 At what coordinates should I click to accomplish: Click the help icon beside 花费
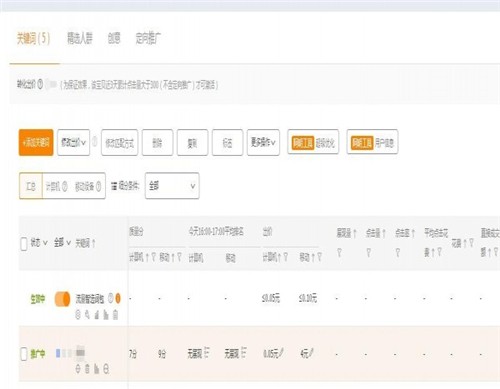[x=471, y=243]
